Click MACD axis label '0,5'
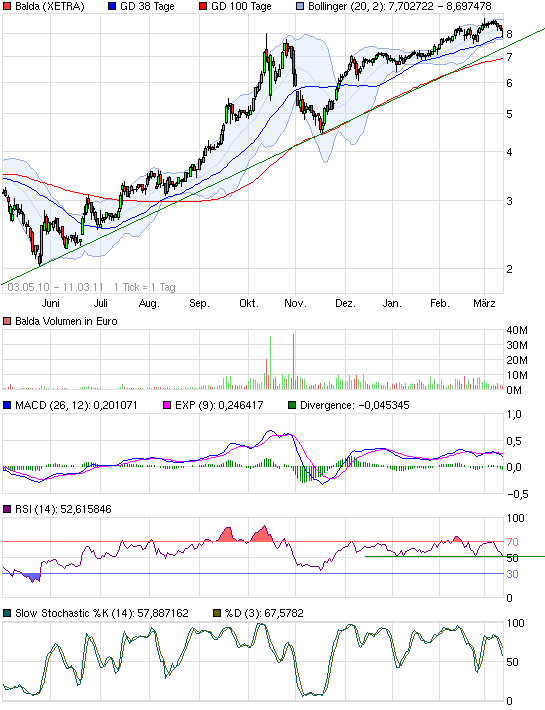The width and height of the screenshot is (545, 710). pyautogui.click(x=514, y=441)
